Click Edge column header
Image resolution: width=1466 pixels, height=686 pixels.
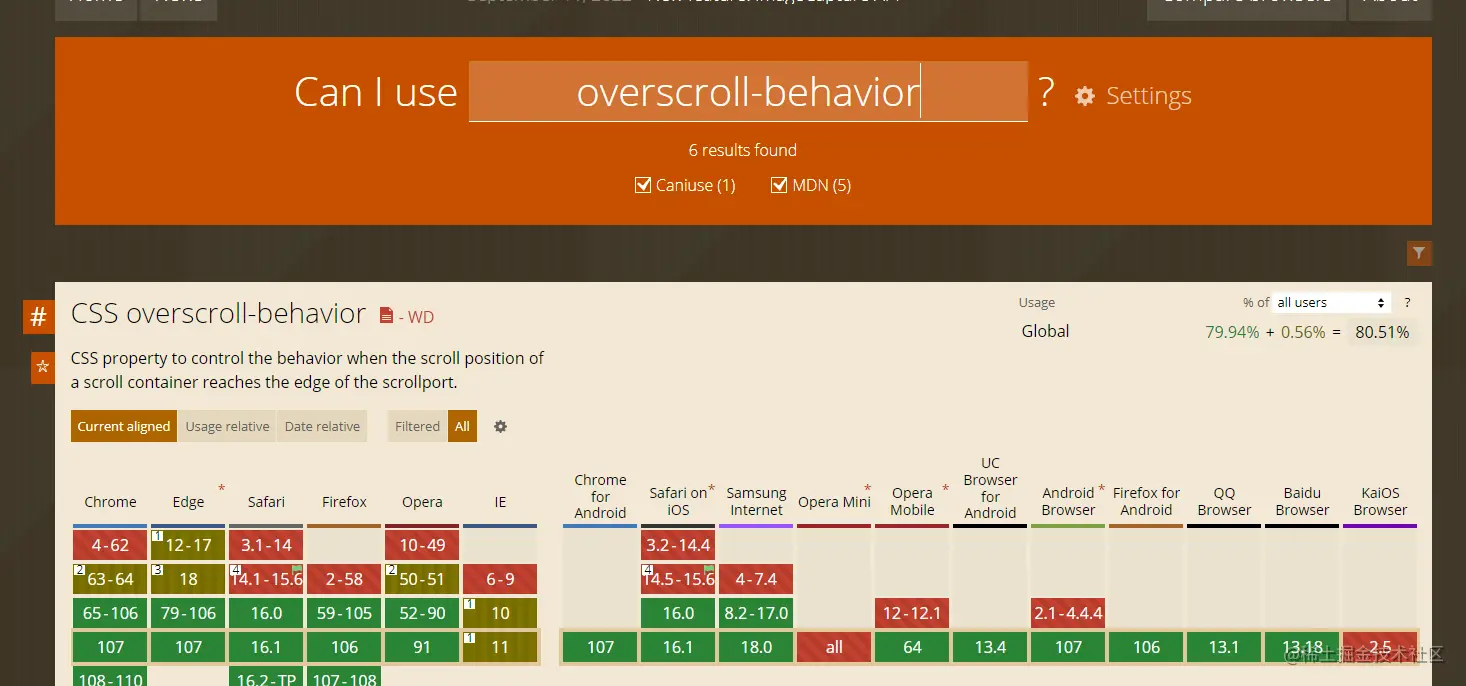click(x=188, y=502)
